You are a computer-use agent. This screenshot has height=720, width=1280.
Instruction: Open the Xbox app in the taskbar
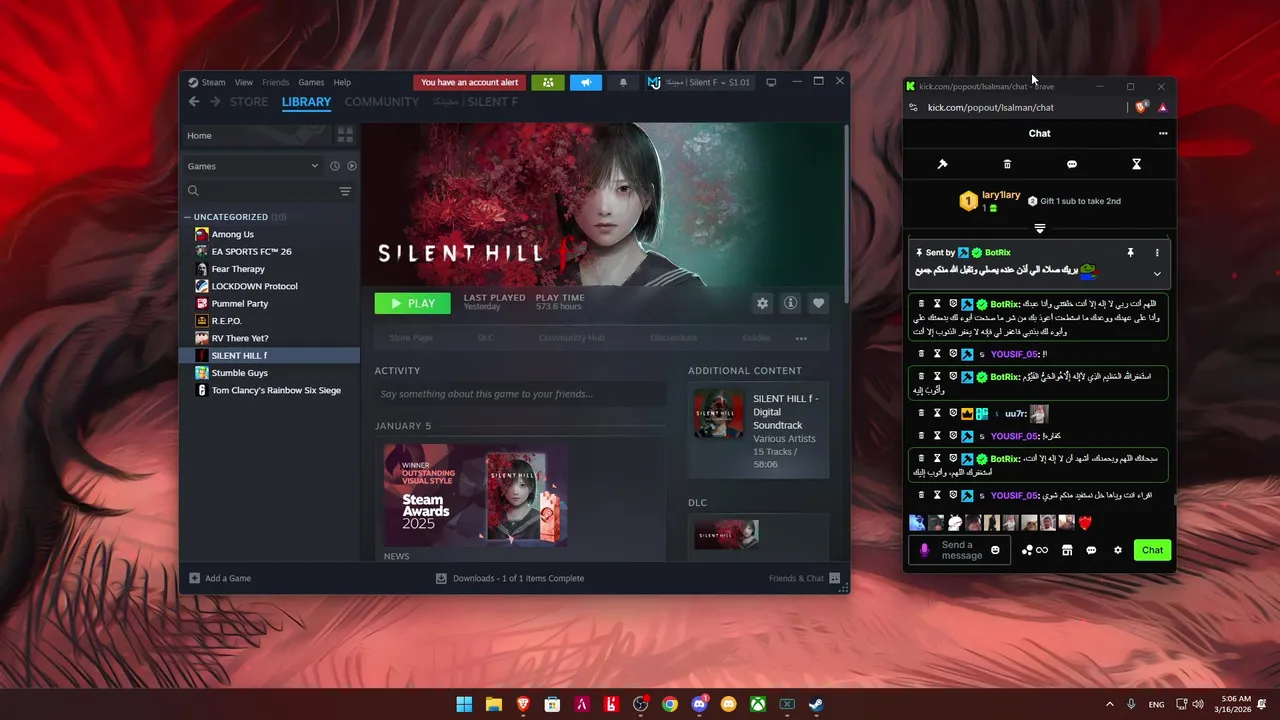(x=757, y=704)
